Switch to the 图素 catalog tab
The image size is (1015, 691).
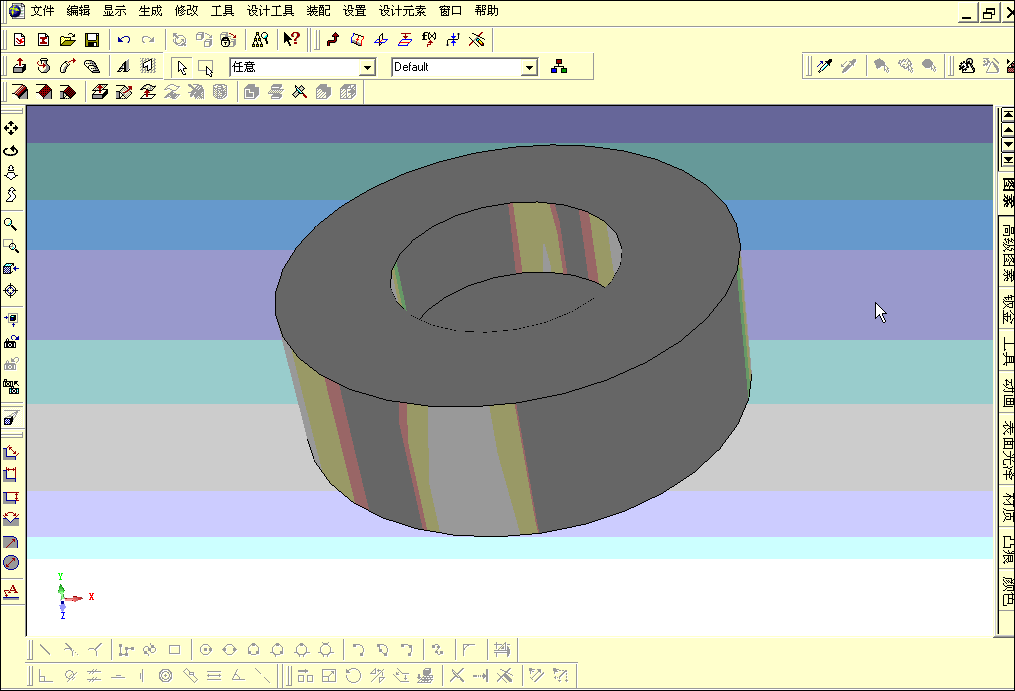[x=1008, y=192]
